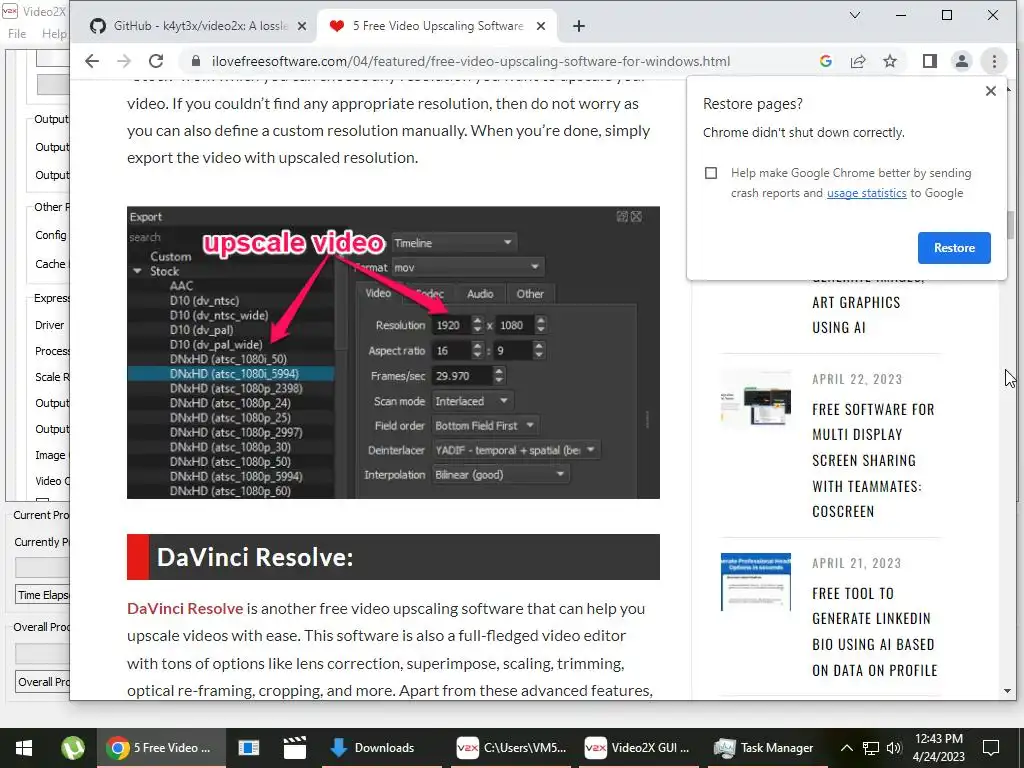The width and height of the screenshot is (1024, 768).
Task: Open the taskbar clock and date
Action: pyautogui.click(x=938, y=748)
